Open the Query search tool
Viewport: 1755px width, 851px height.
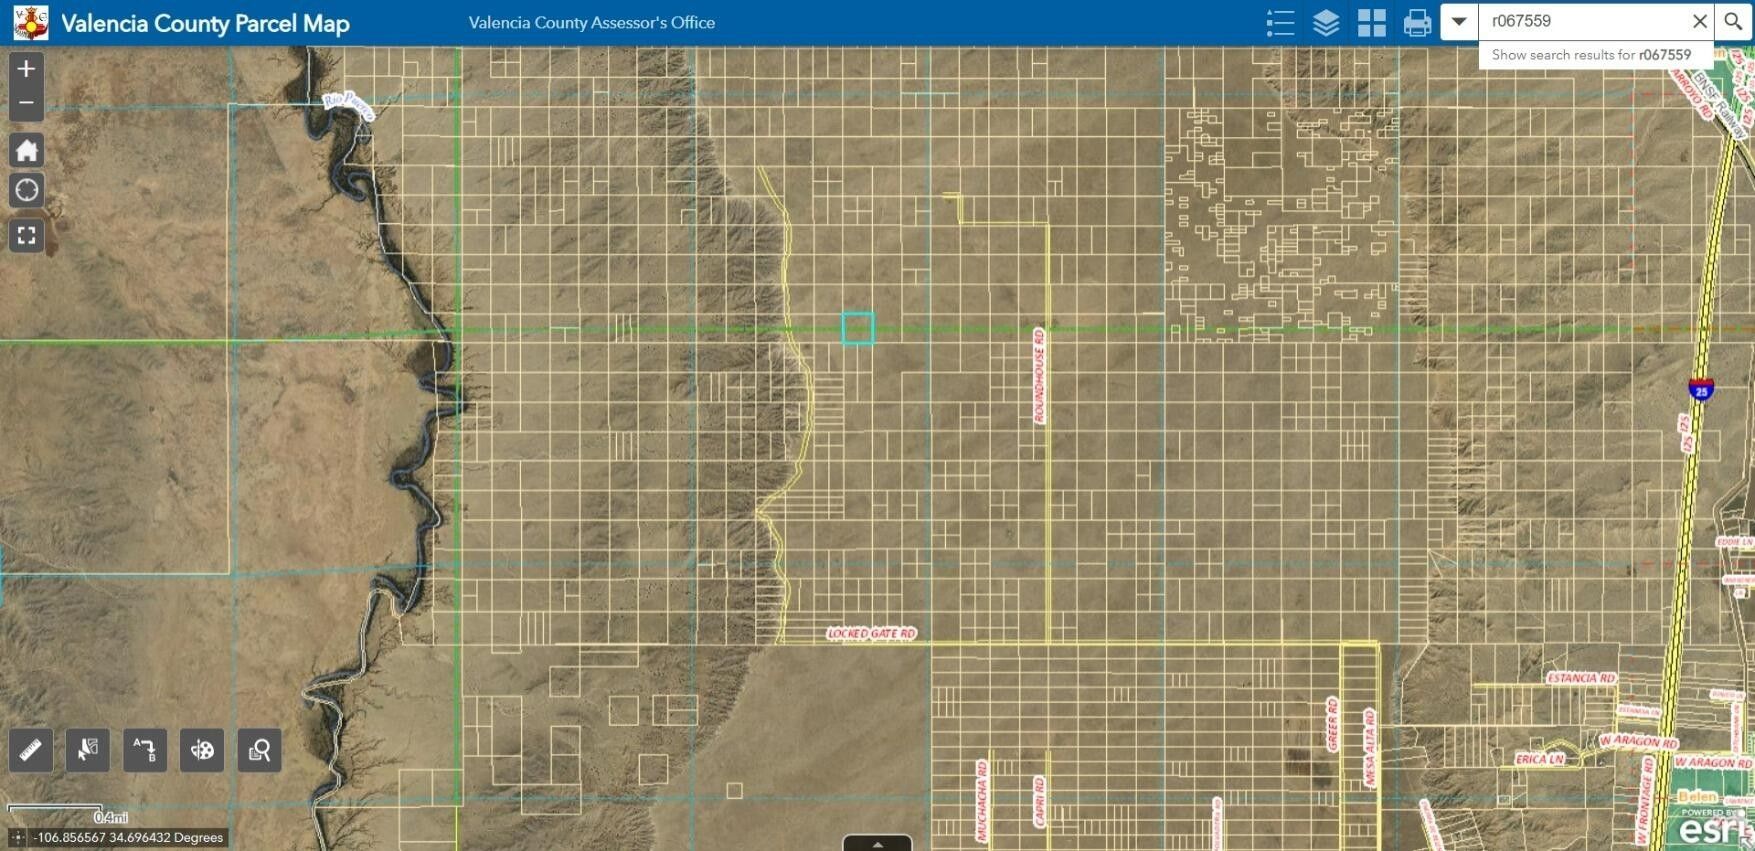259,750
